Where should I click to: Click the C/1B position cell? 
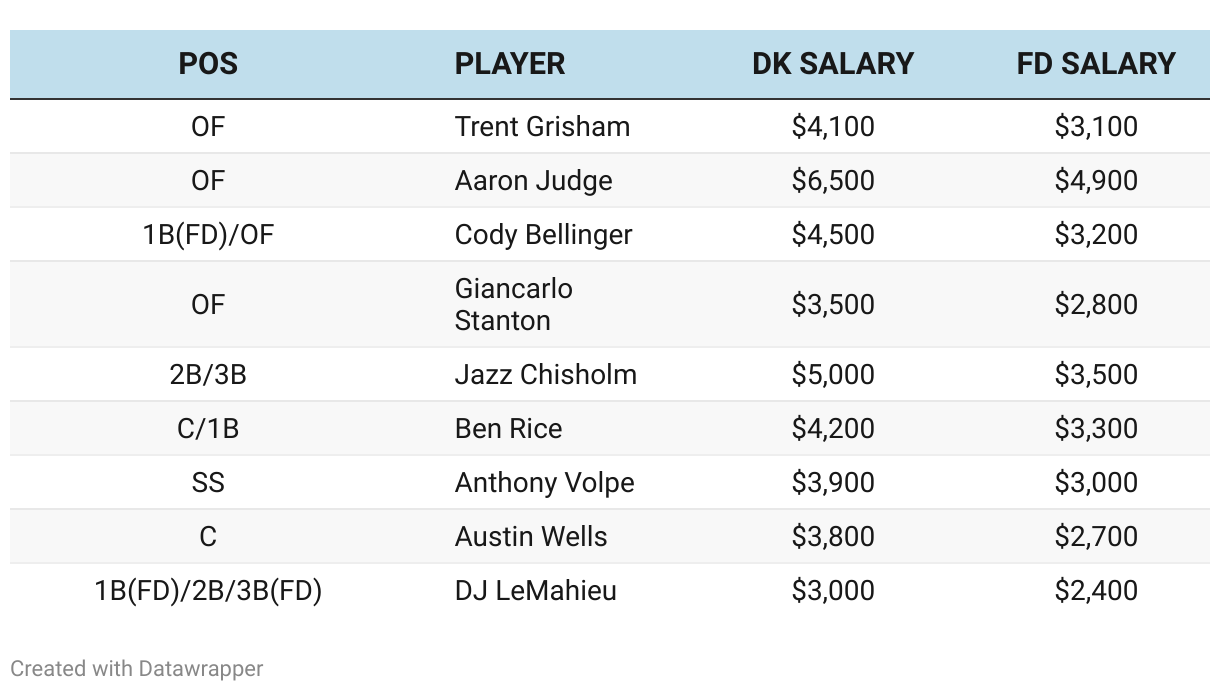tap(208, 429)
